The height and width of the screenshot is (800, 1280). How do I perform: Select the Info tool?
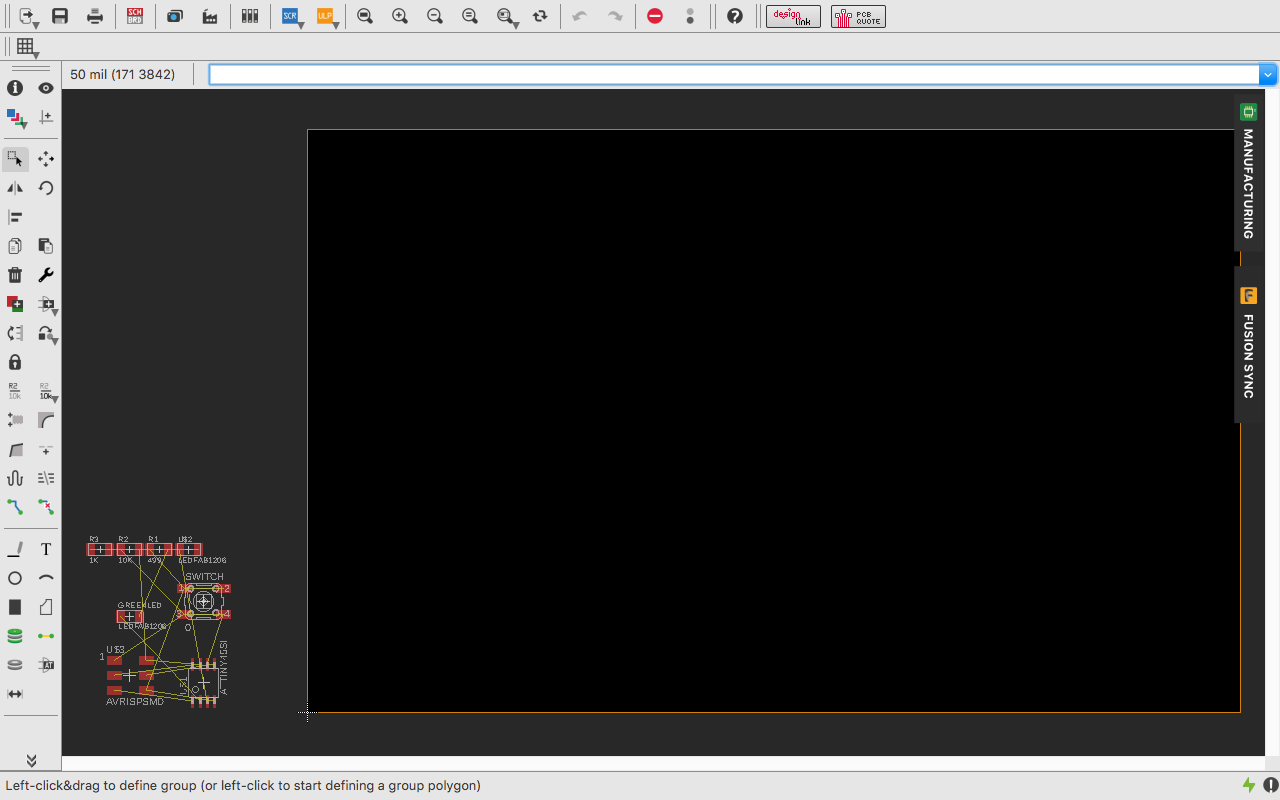[15, 88]
